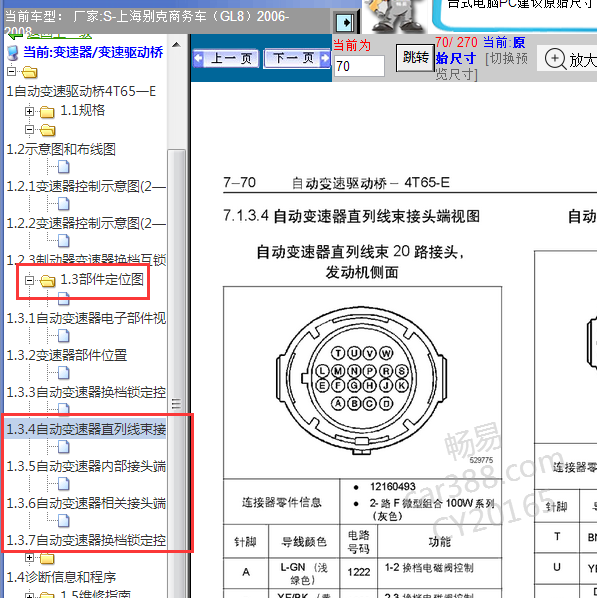Collapse the 1.3部件定位图 tree node
597x598 pixels.
(29, 280)
